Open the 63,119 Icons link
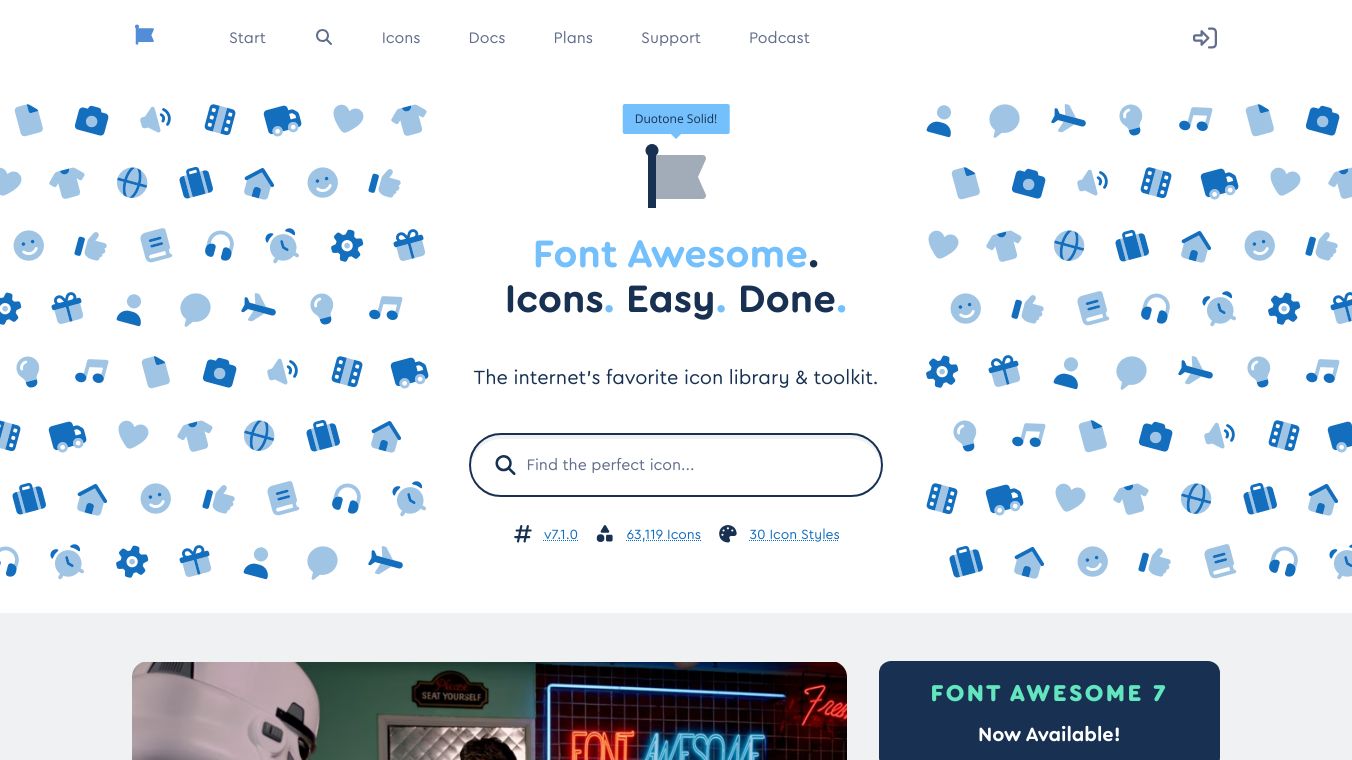 [x=664, y=535]
